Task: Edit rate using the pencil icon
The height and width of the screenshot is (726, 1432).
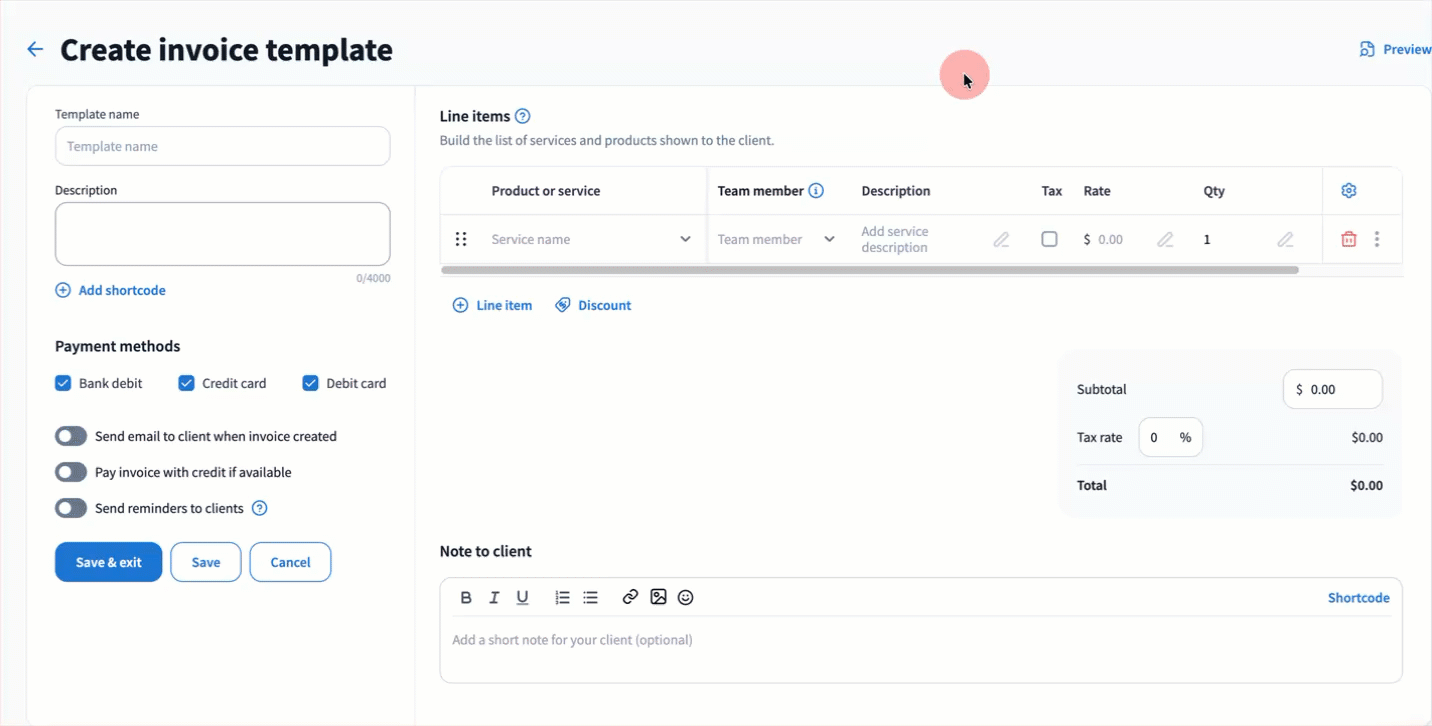Action: (1165, 240)
